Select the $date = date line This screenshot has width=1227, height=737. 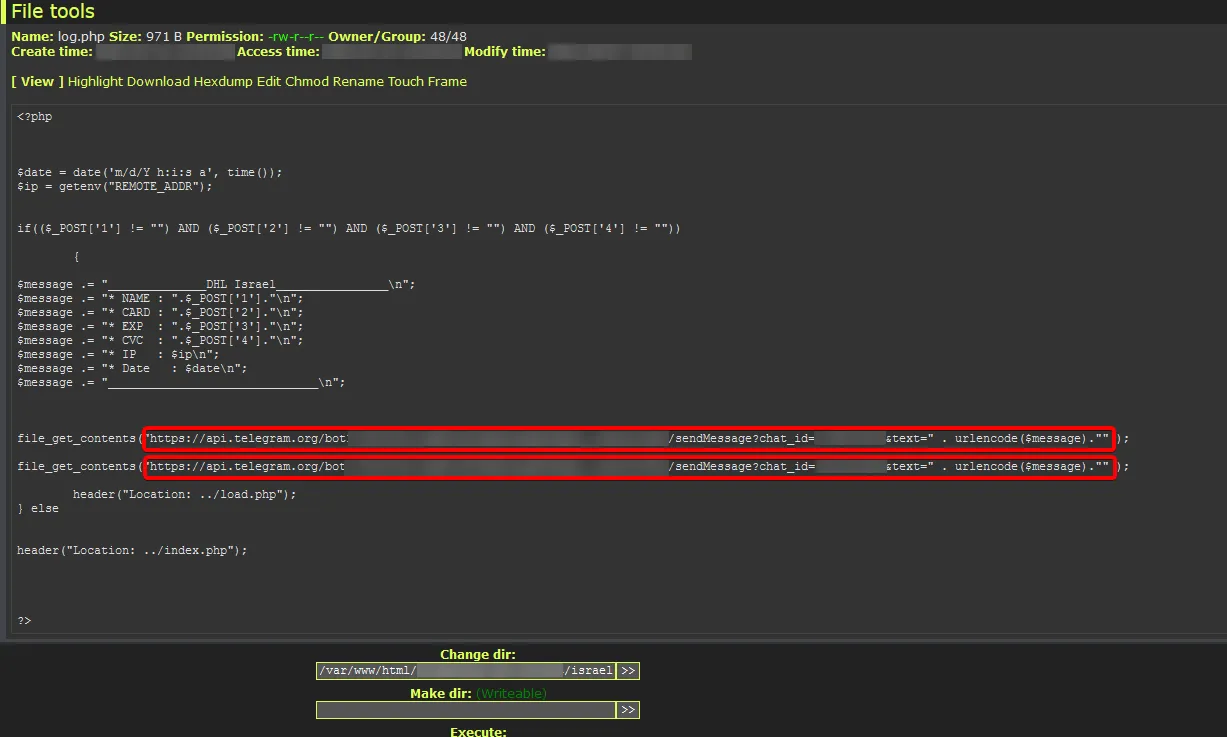150,173
